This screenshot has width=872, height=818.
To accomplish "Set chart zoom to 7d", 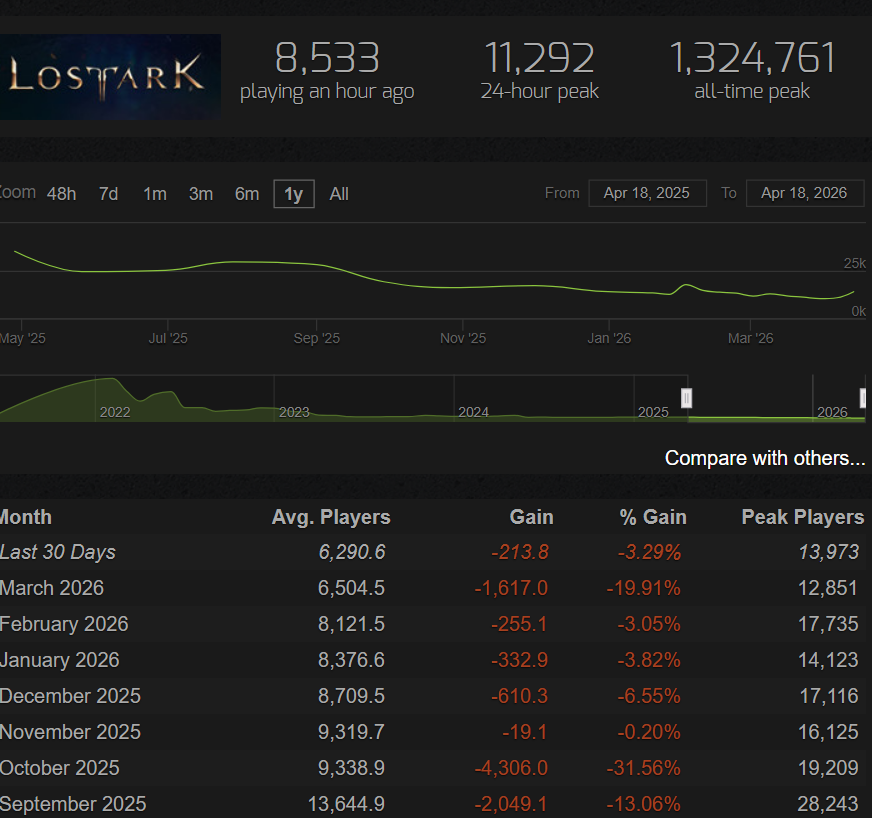I will point(108,194).
